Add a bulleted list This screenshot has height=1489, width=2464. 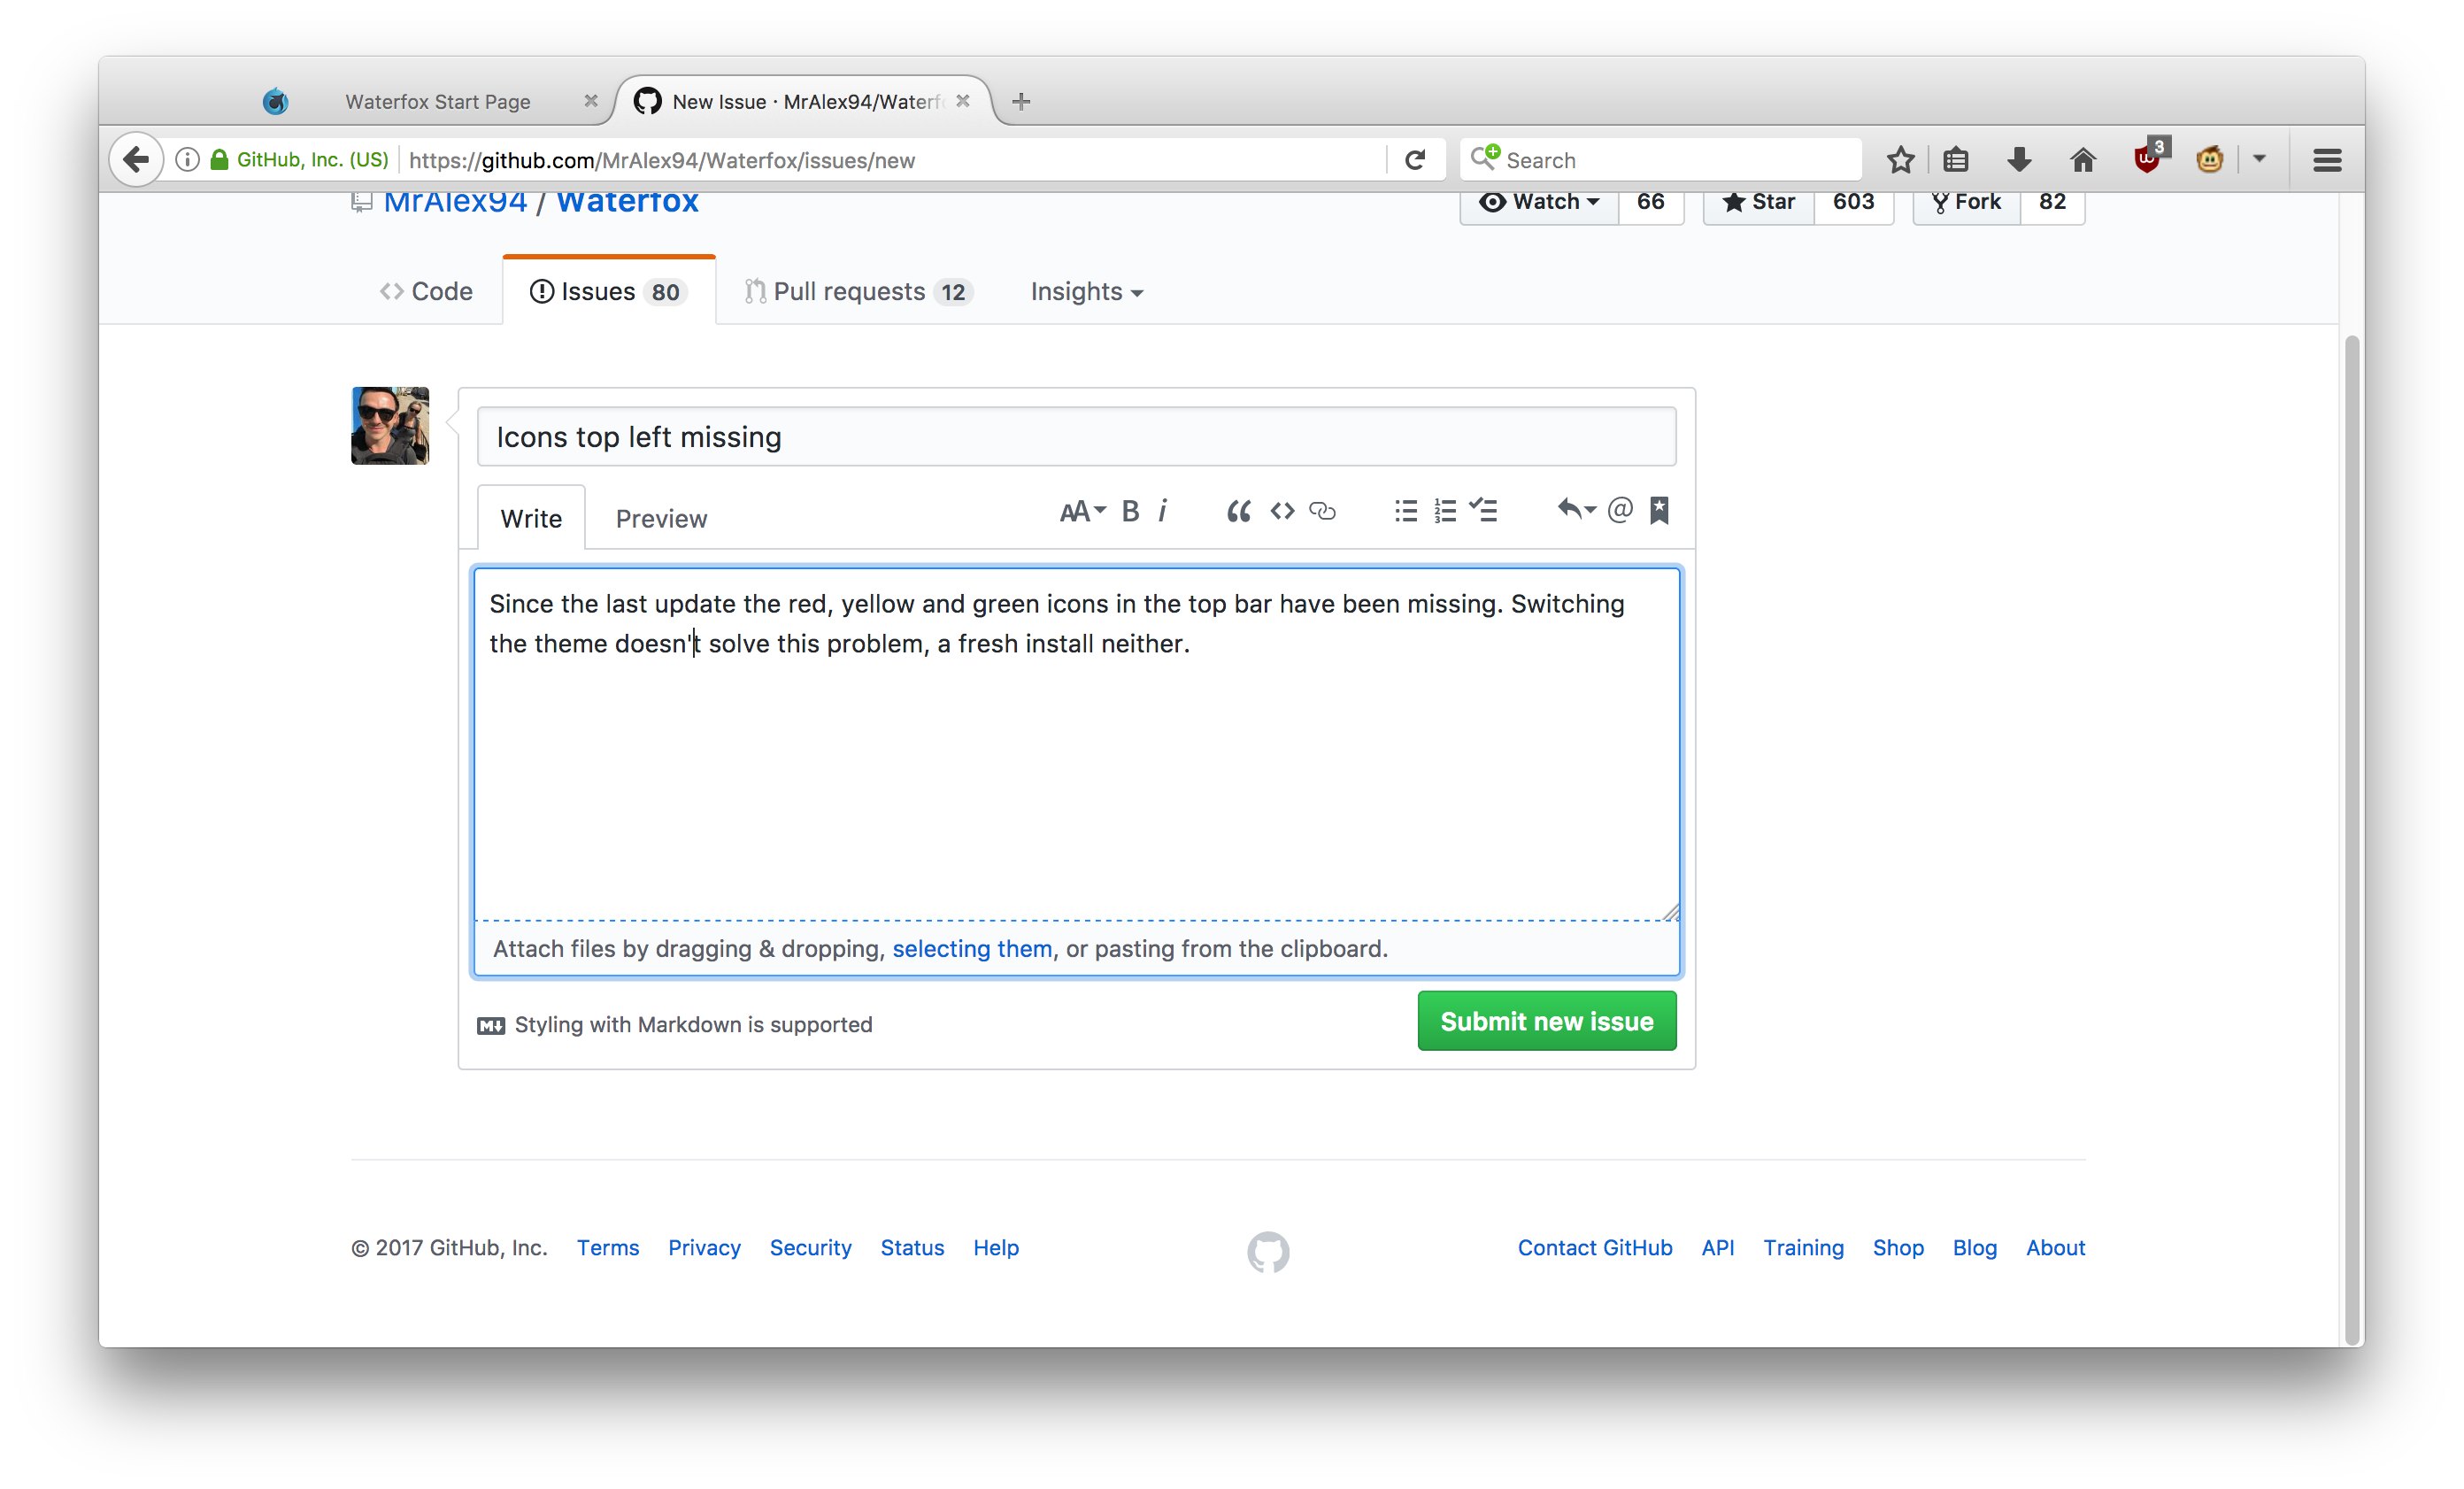[1406, 511]
